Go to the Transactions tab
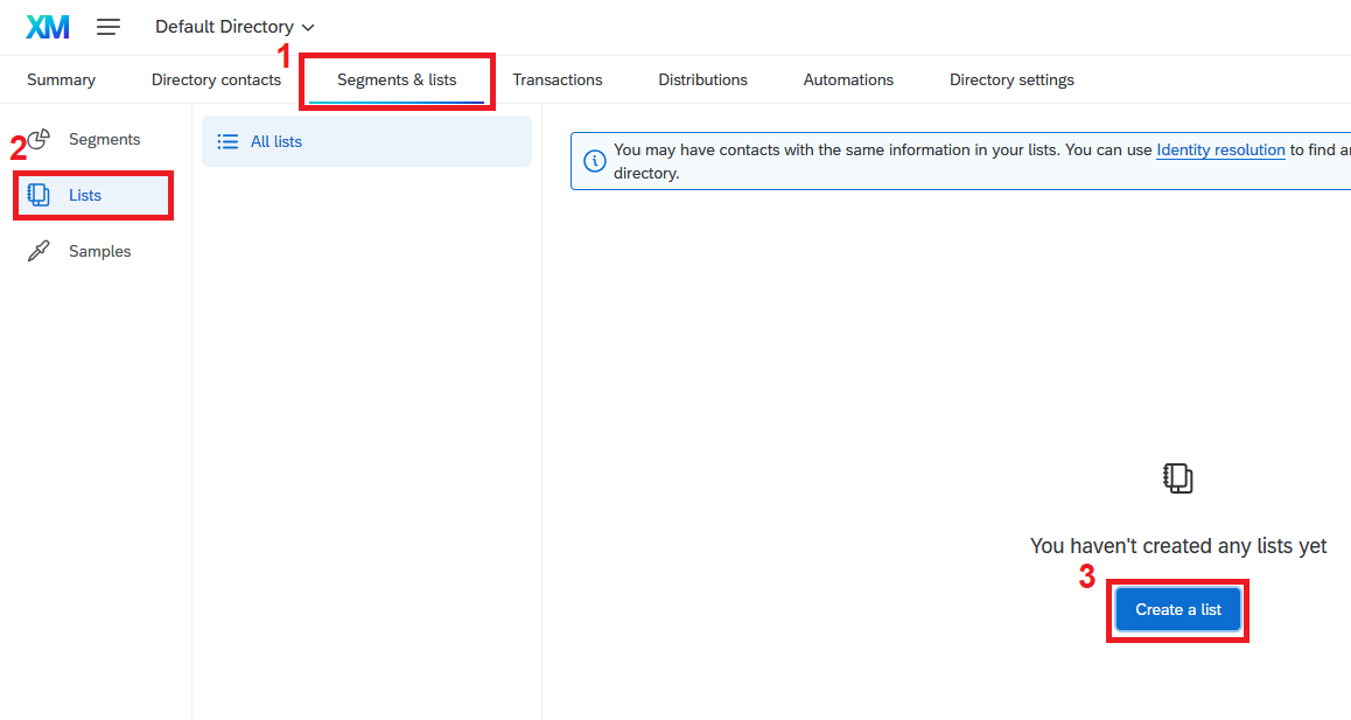Screen dimensions: 1351x720 tap(557, 80)
